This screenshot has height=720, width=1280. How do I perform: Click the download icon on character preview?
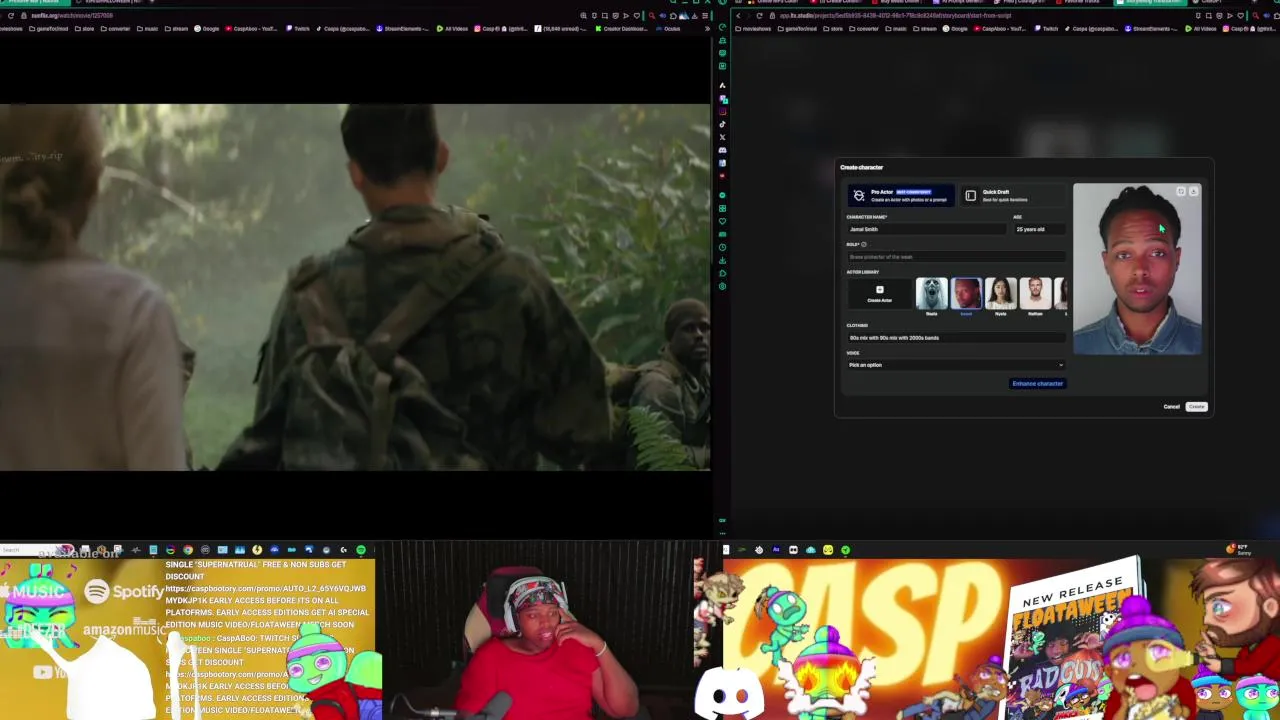1193,191
